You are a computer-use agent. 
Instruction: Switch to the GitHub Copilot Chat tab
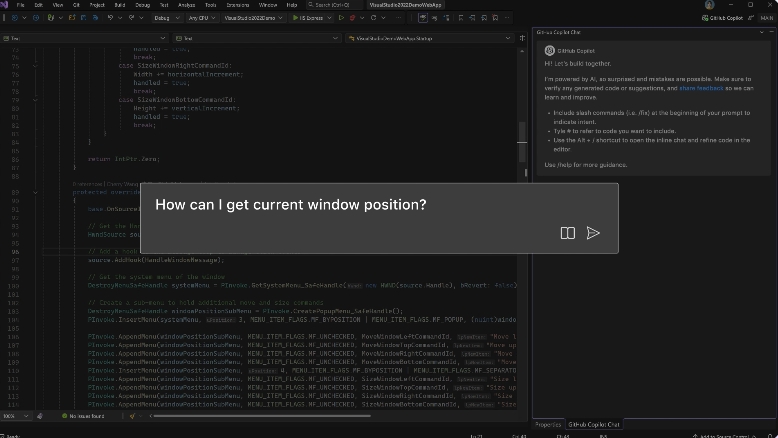point(593,425)
